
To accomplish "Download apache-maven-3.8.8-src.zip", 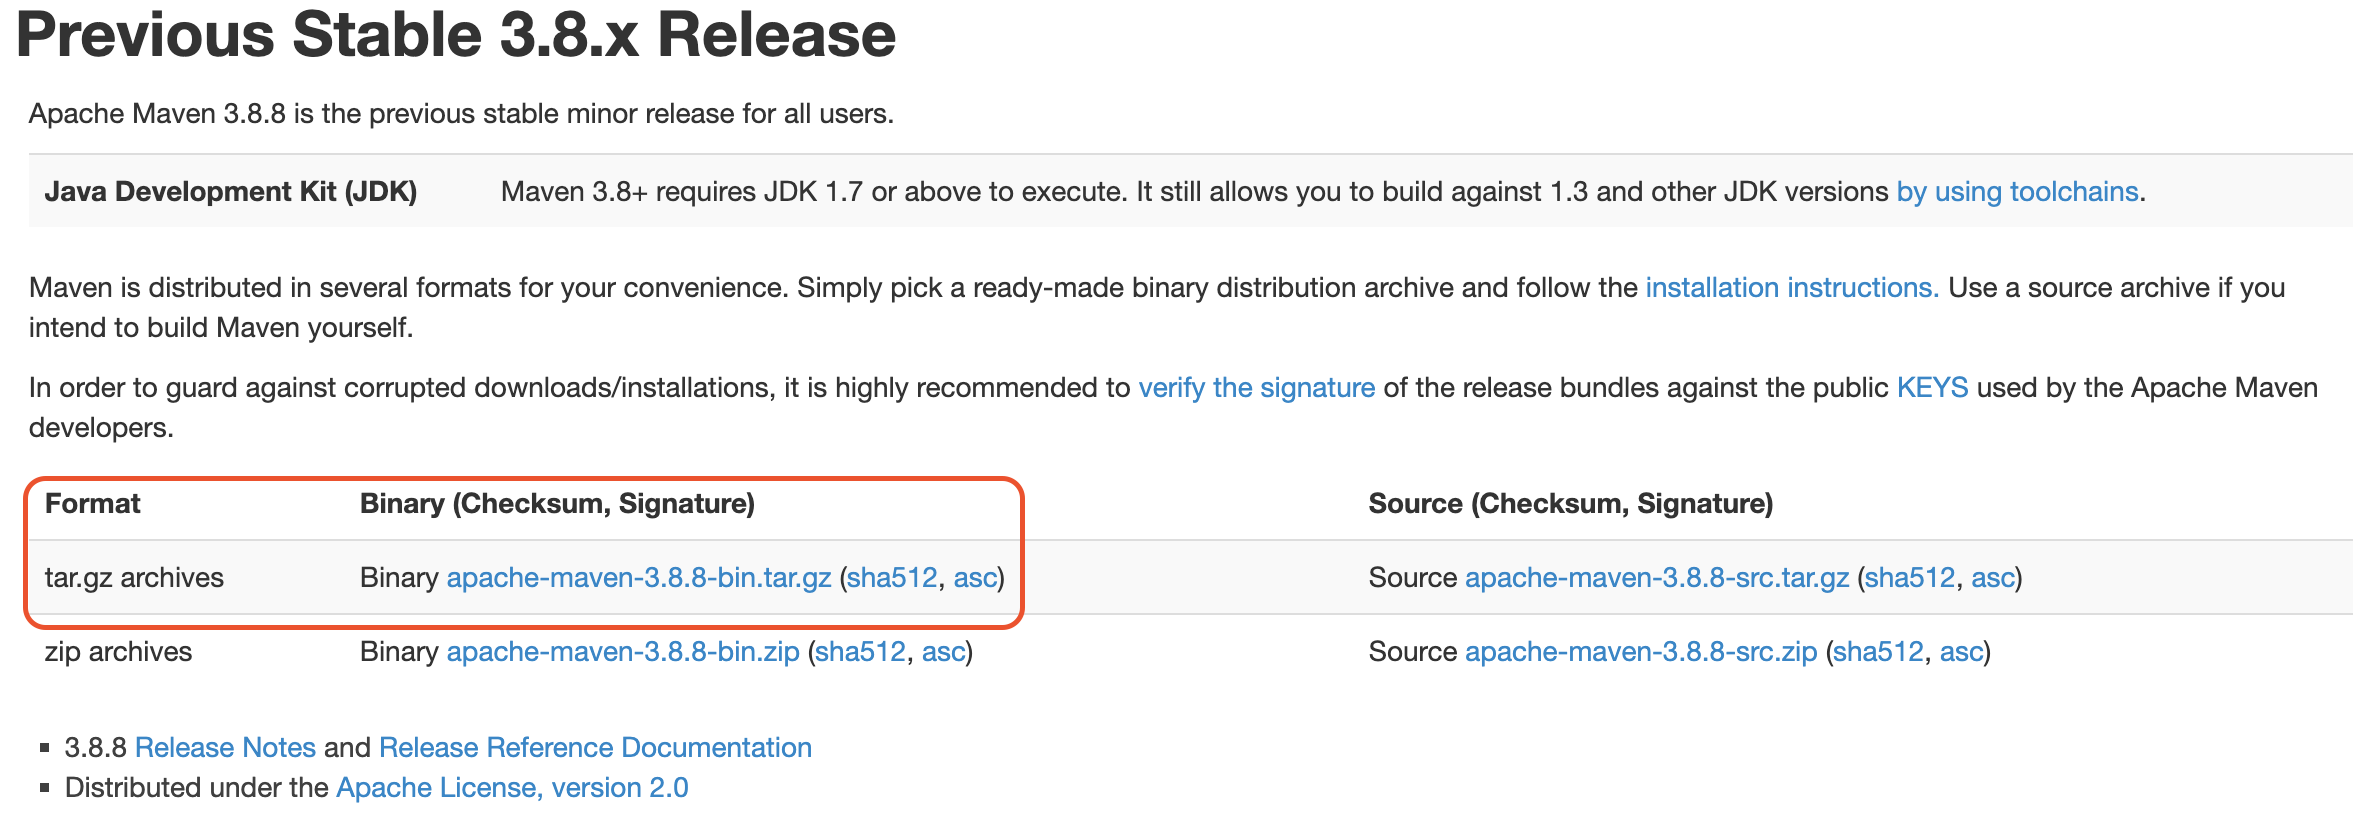I will tap(1641, 651).
